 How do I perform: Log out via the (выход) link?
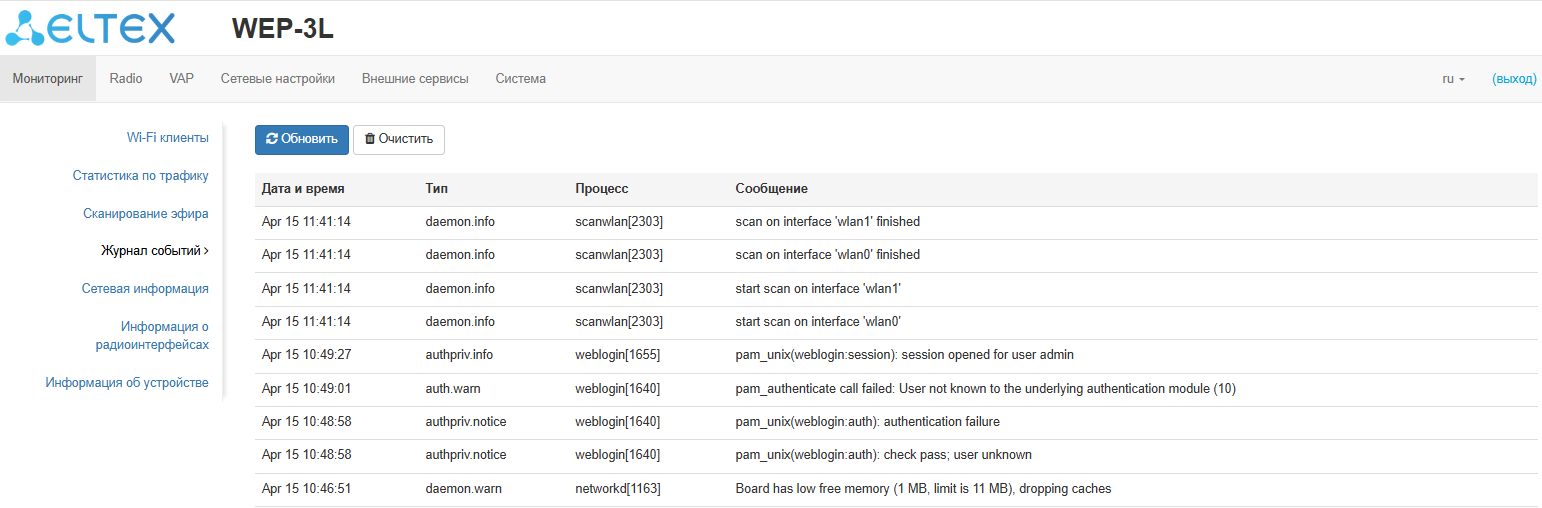tap(1513, 79)
